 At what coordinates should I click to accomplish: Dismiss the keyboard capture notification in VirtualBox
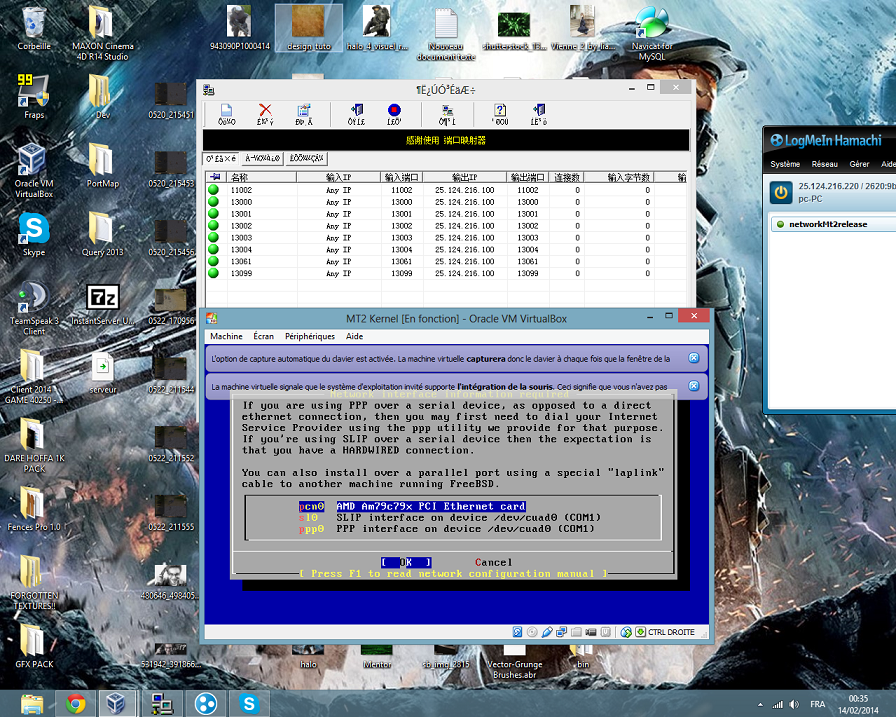point(694,358)
